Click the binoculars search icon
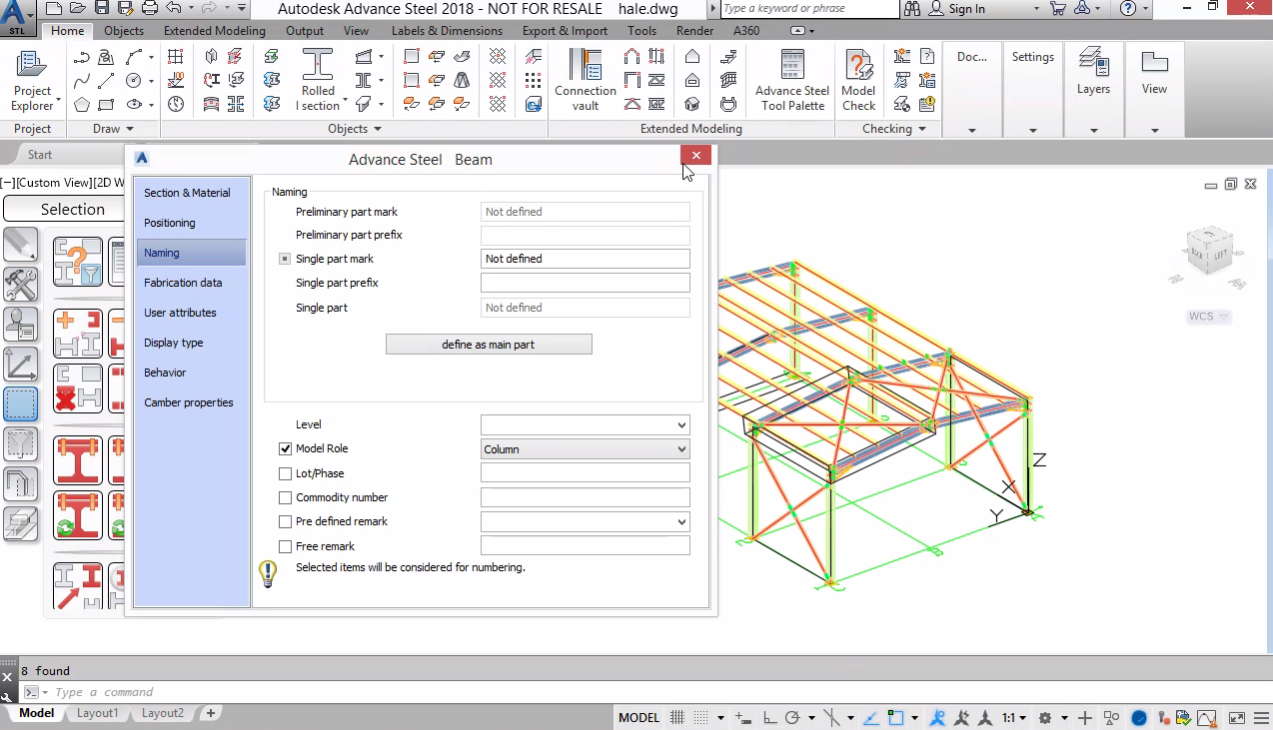Image resolution: width=1273 pixels, height=730 pixels. (912, 8)
